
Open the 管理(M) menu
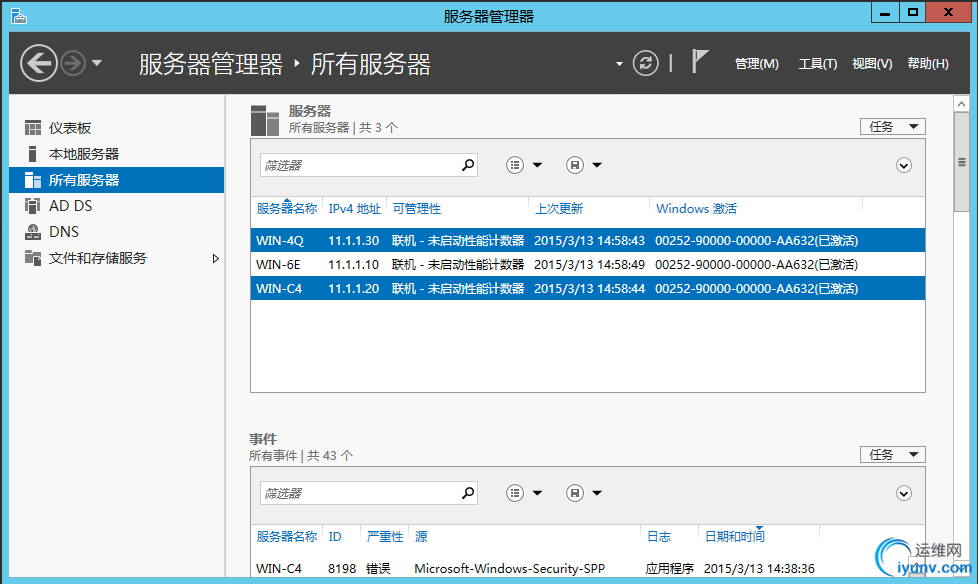click(x=756, y=64)
